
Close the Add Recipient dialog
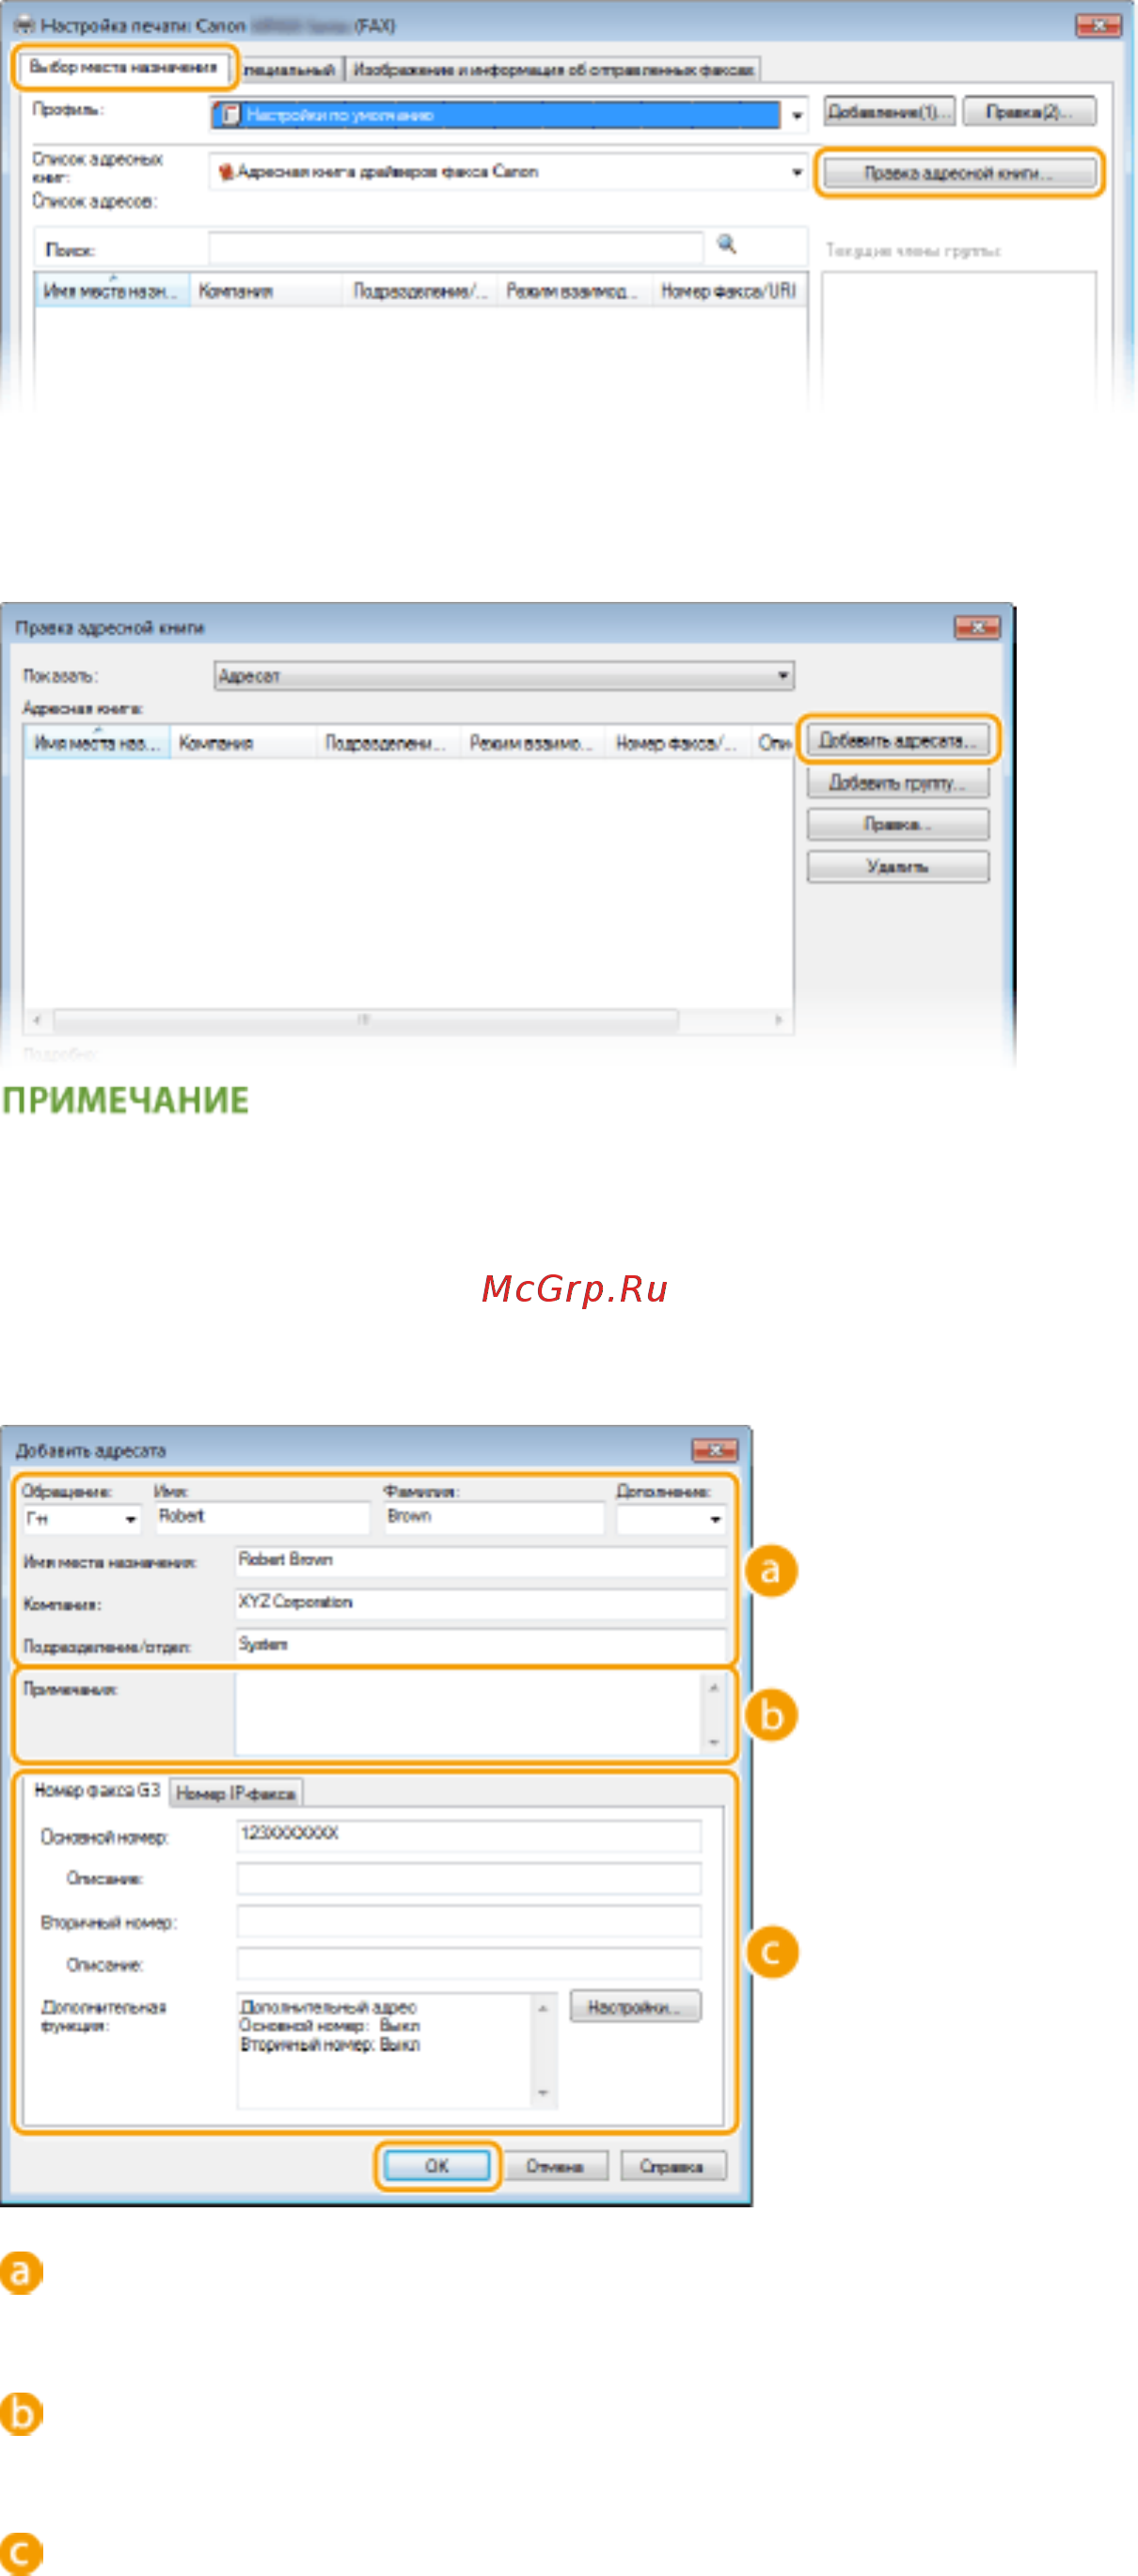pos(714,1450)
